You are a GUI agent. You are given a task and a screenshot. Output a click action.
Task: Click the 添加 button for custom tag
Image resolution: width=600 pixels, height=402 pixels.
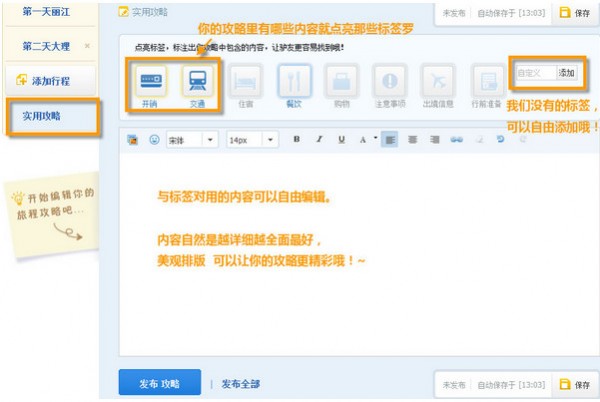point(567,73)
